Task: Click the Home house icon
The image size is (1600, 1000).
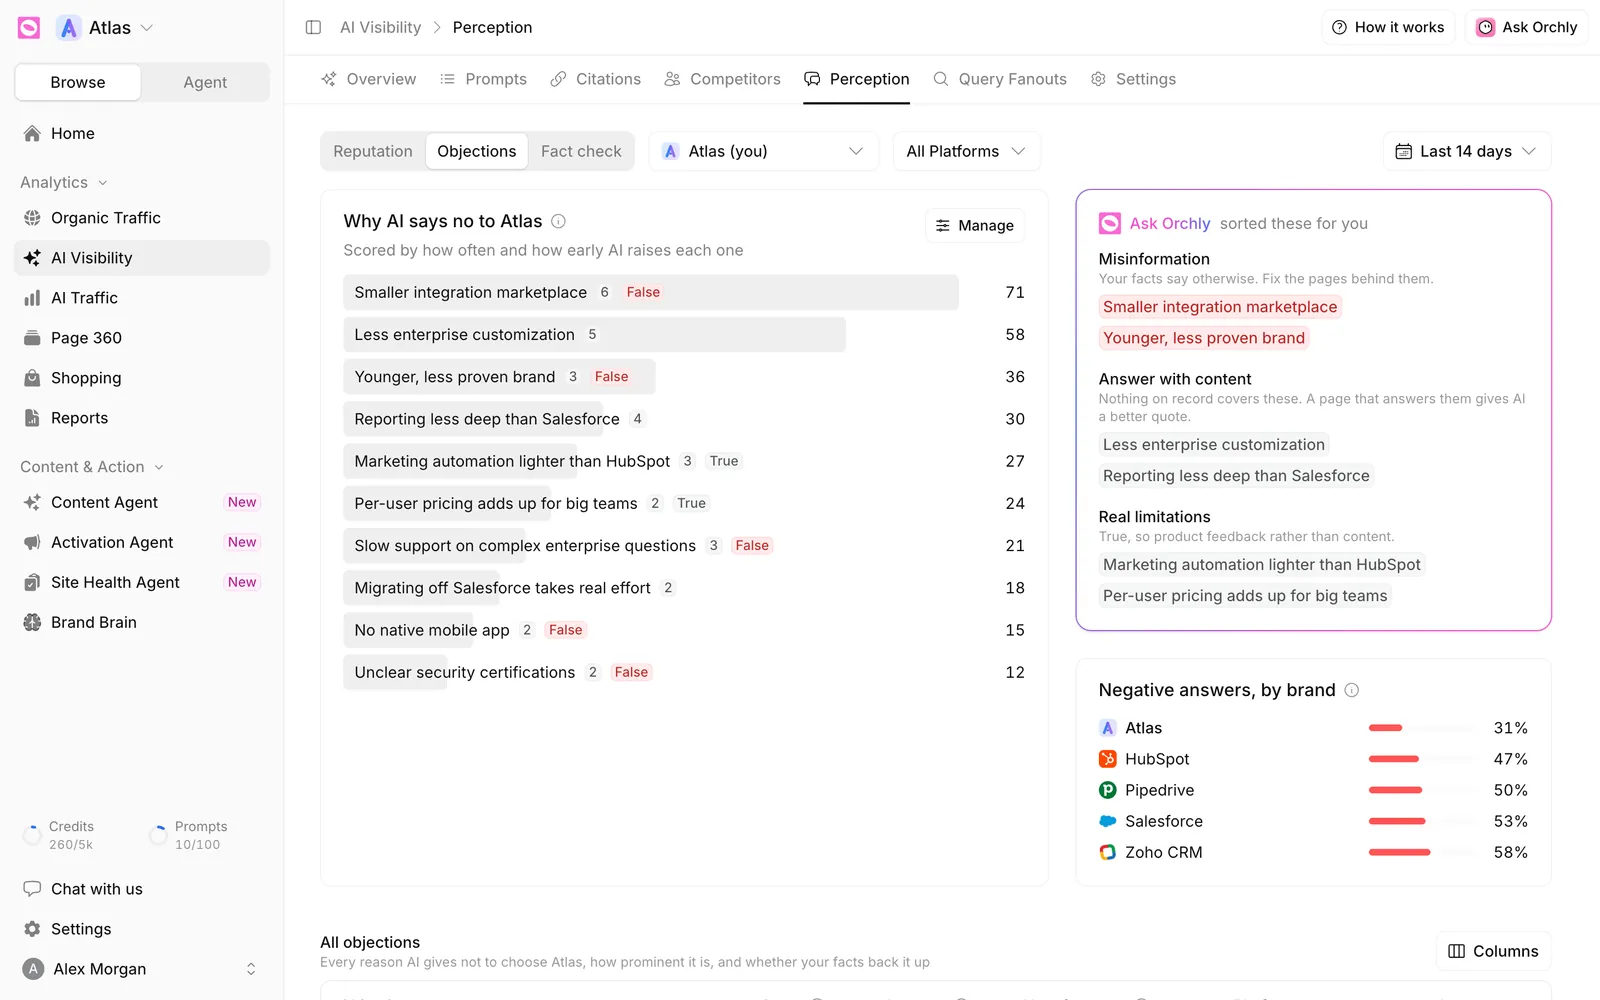Action: pyautogui.click(x=32, y=133)
